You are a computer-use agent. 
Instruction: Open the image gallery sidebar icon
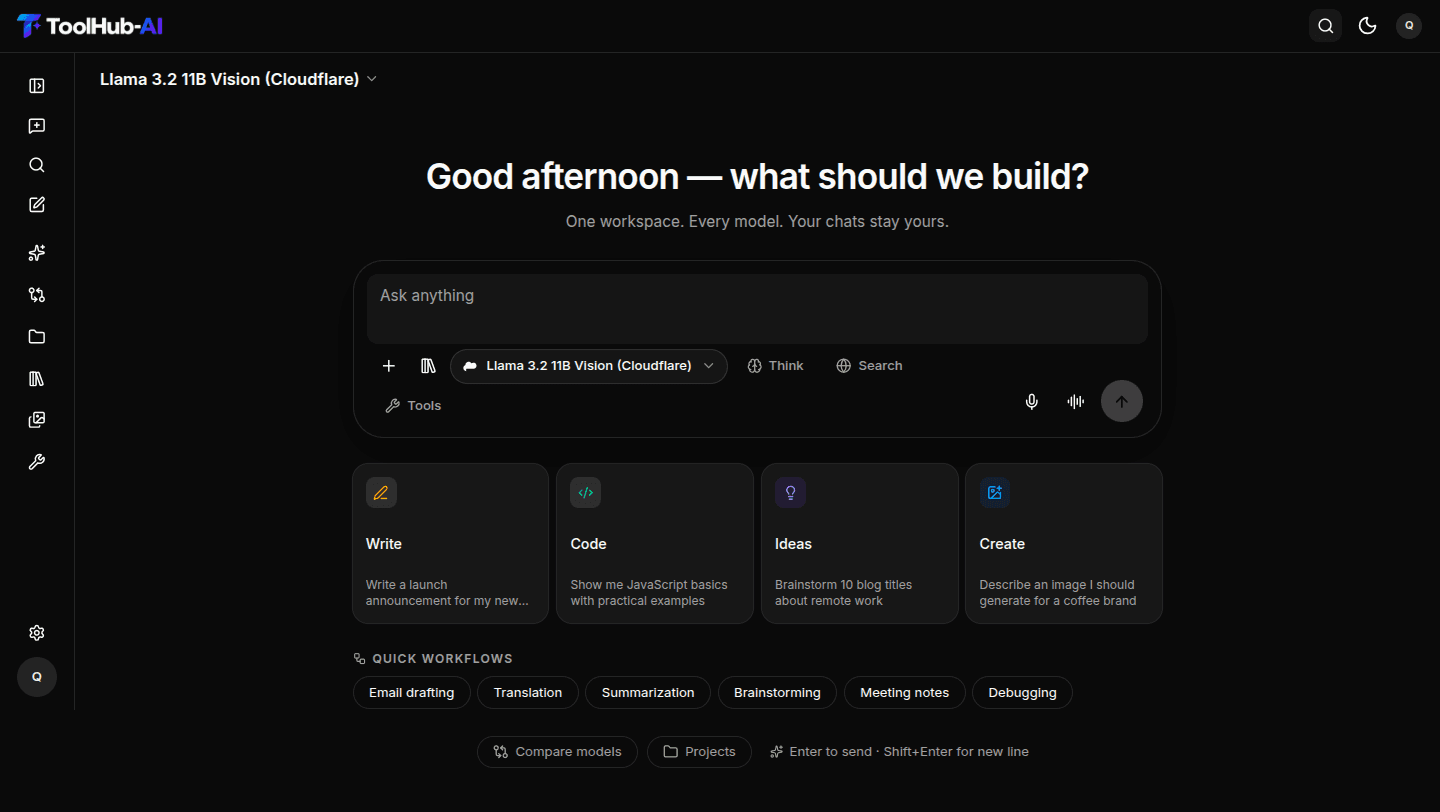point(37,420)
